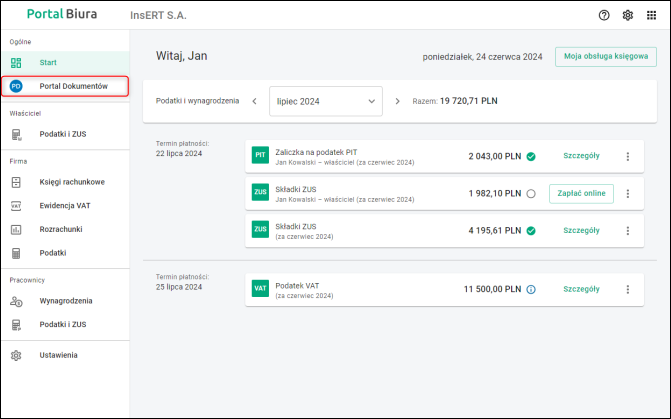Select Wynagrodzenia in the sidebar menu

coord(65,301)
